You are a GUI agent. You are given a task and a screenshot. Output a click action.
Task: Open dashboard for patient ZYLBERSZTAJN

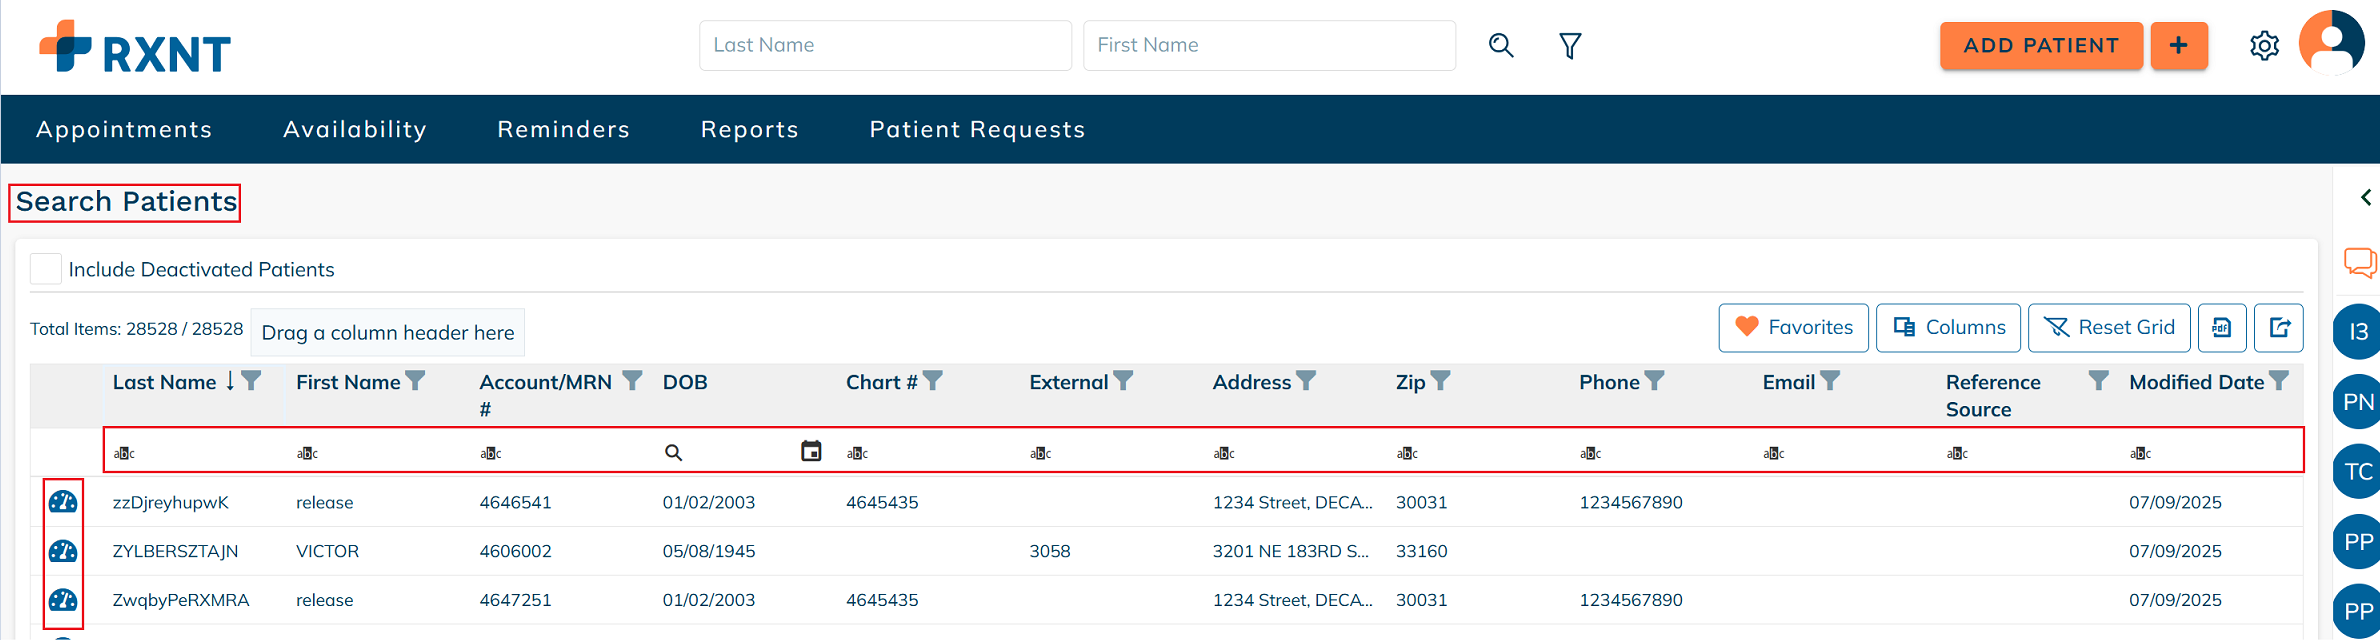pyautogui.click(x=63, y=551)
